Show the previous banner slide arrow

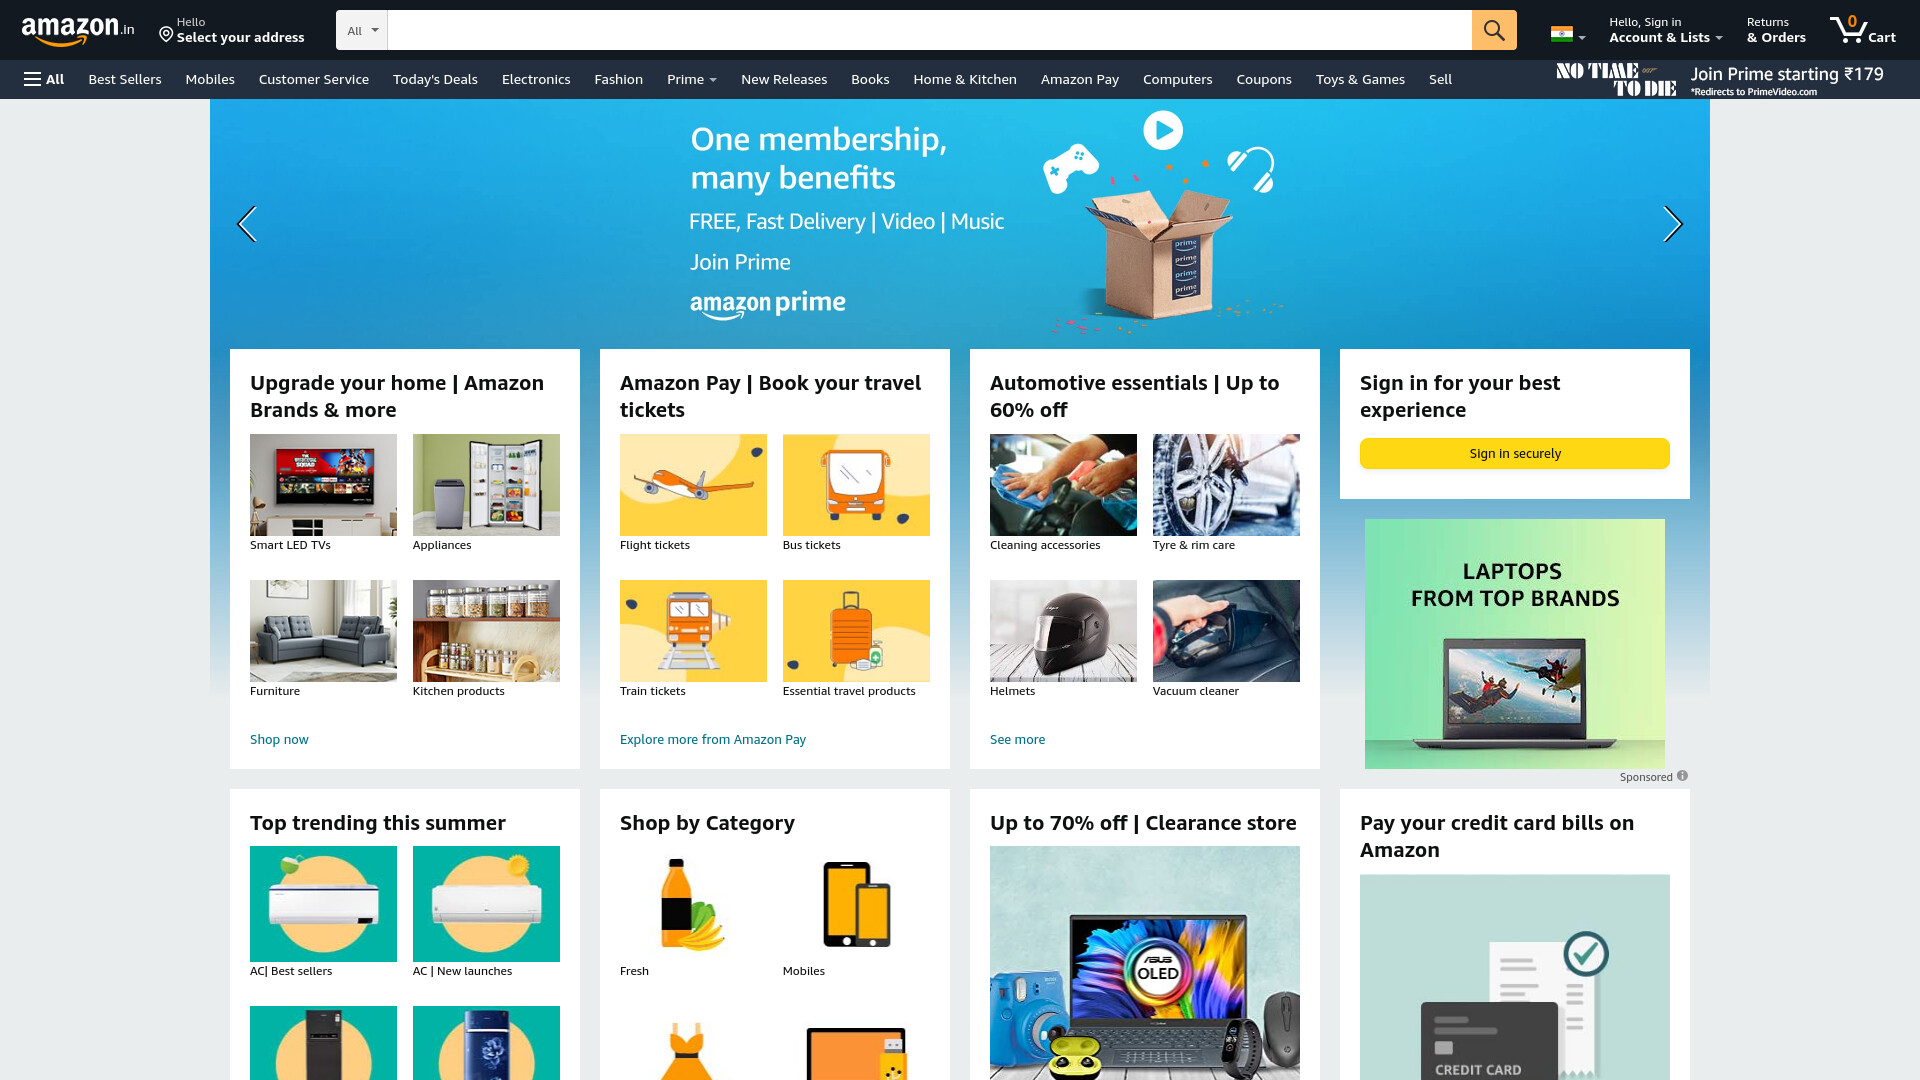click(x=247, y=224)
